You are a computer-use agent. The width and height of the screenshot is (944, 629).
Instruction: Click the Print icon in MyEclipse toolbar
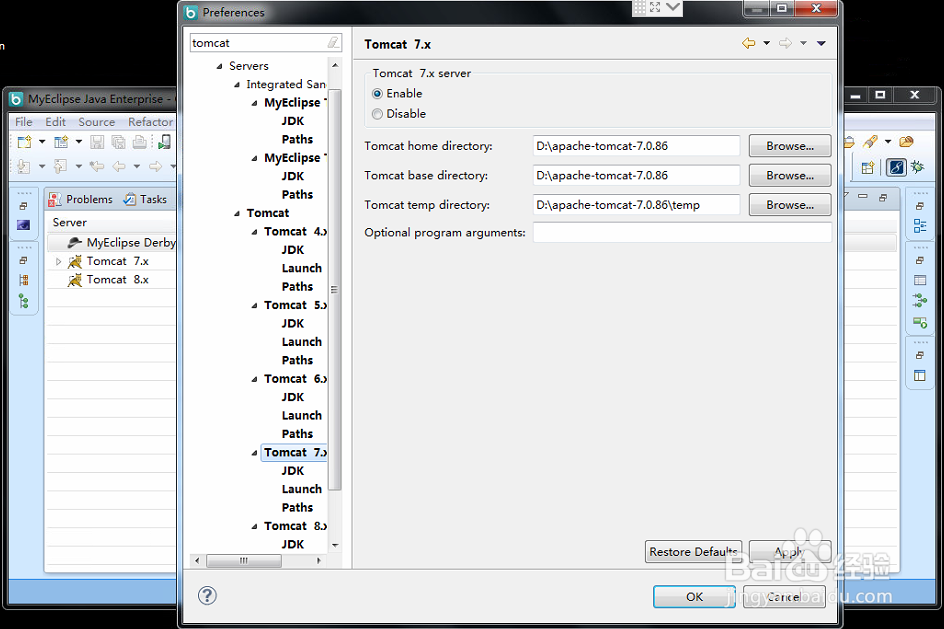[x=140, y=142]
